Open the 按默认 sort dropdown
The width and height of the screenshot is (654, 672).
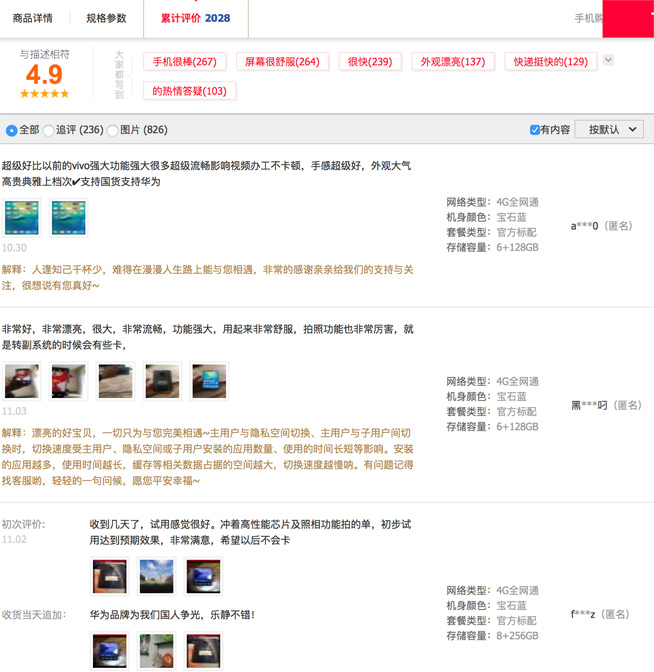pos(609,130)
